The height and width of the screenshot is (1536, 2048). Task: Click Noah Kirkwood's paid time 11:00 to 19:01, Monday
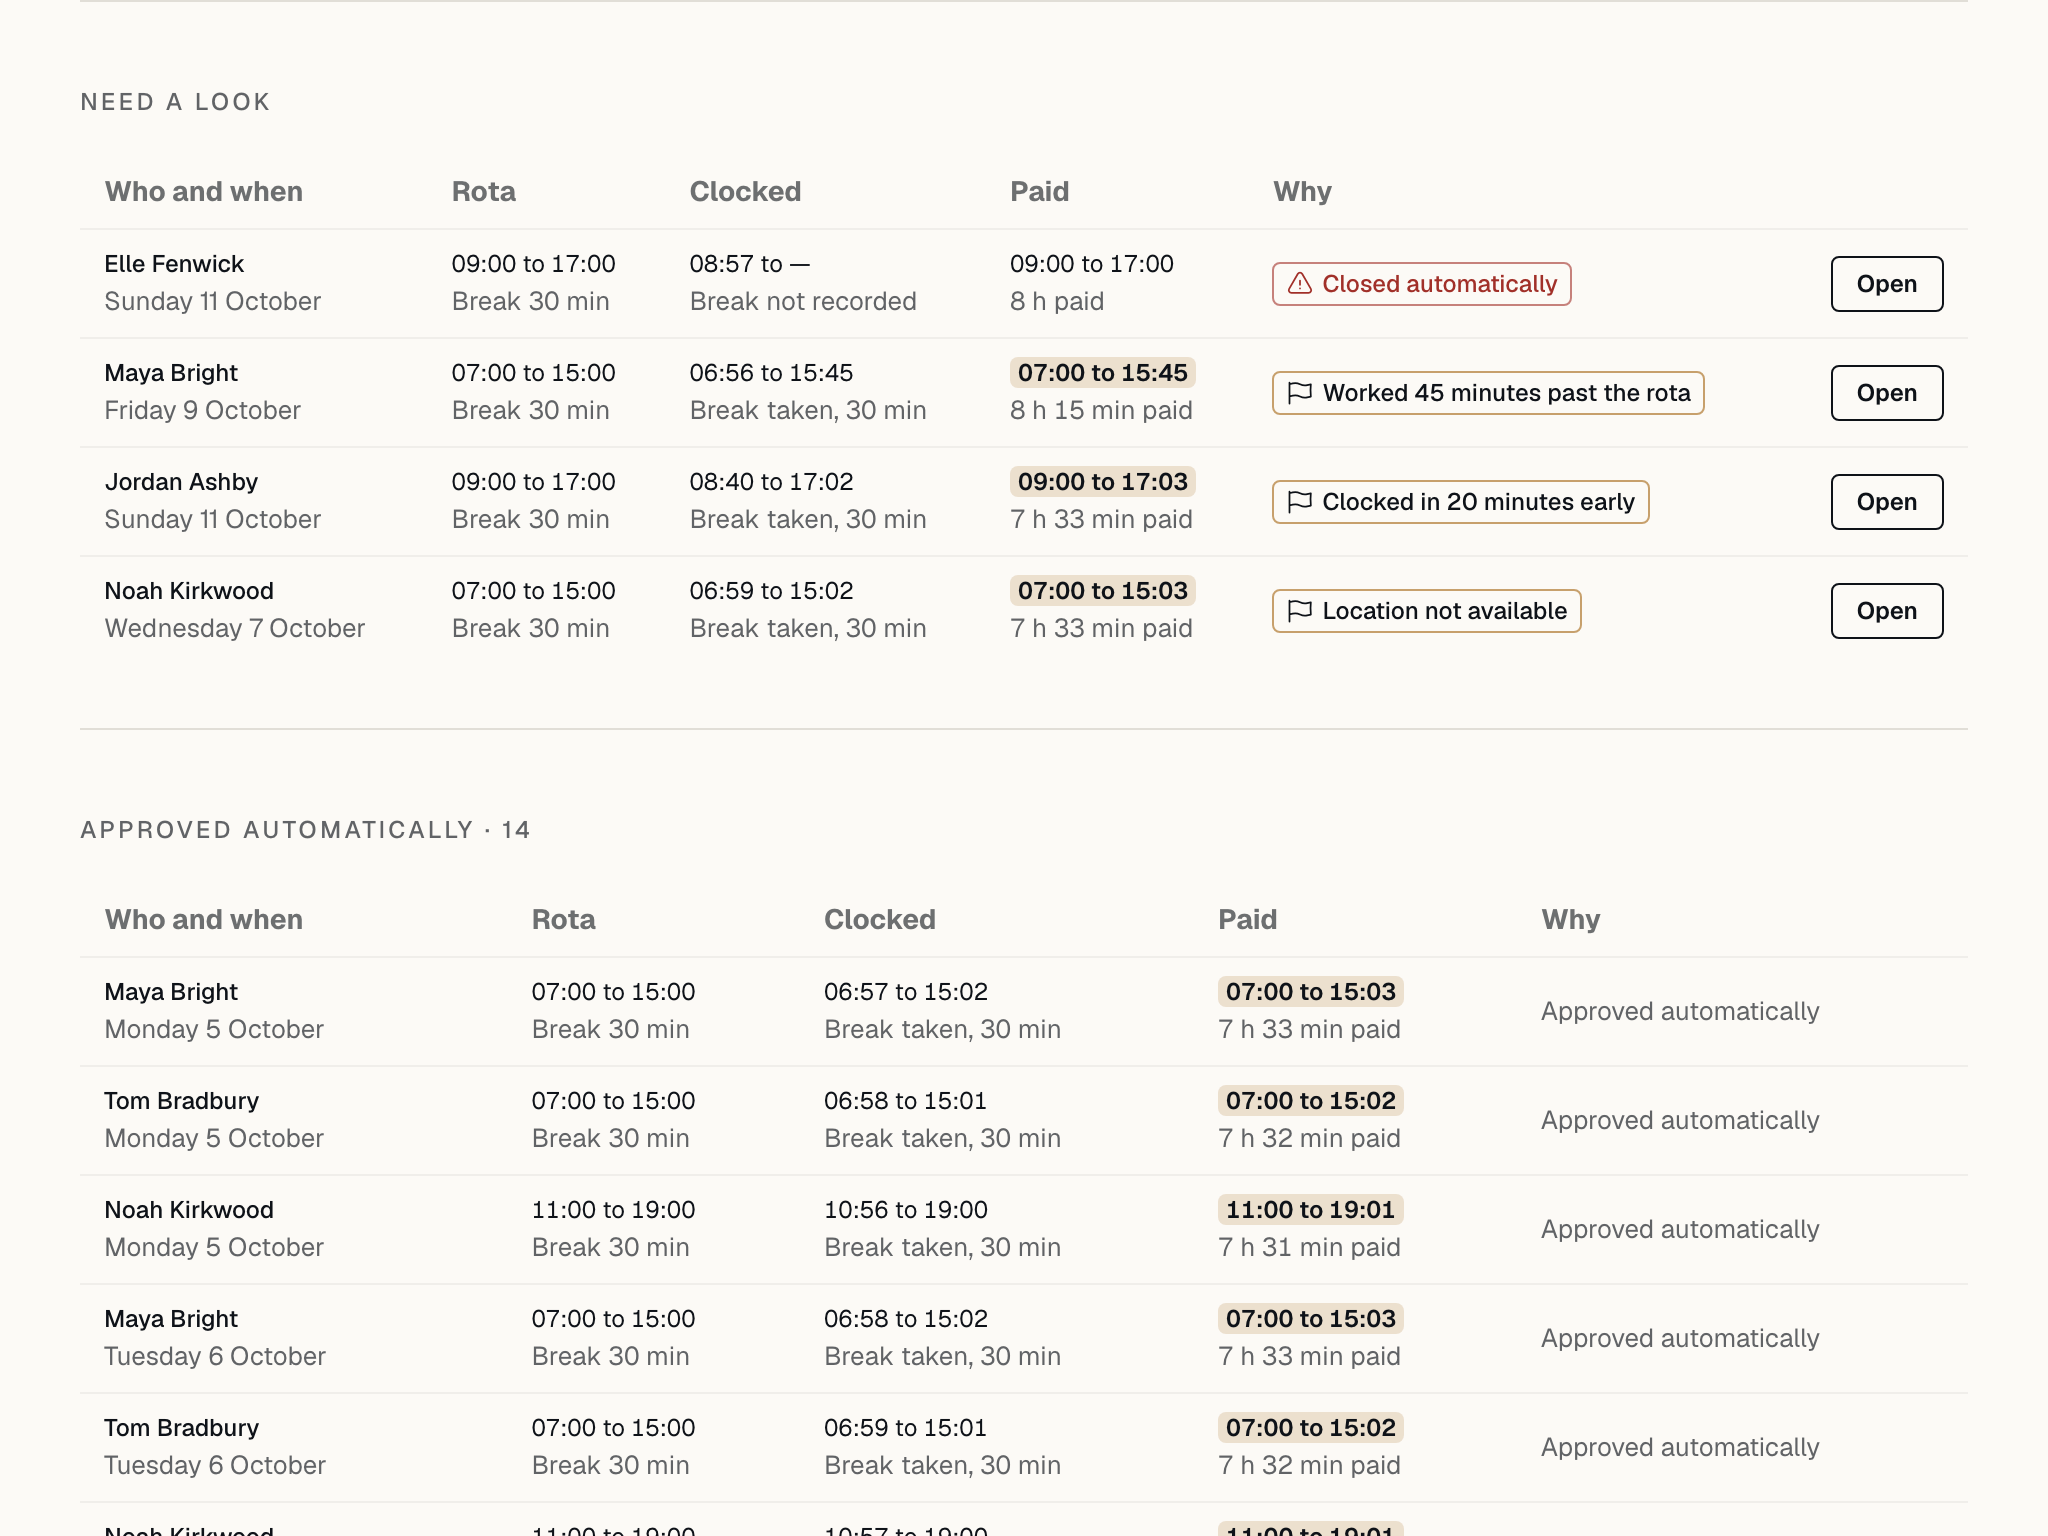click(x=1310, y=1210)
